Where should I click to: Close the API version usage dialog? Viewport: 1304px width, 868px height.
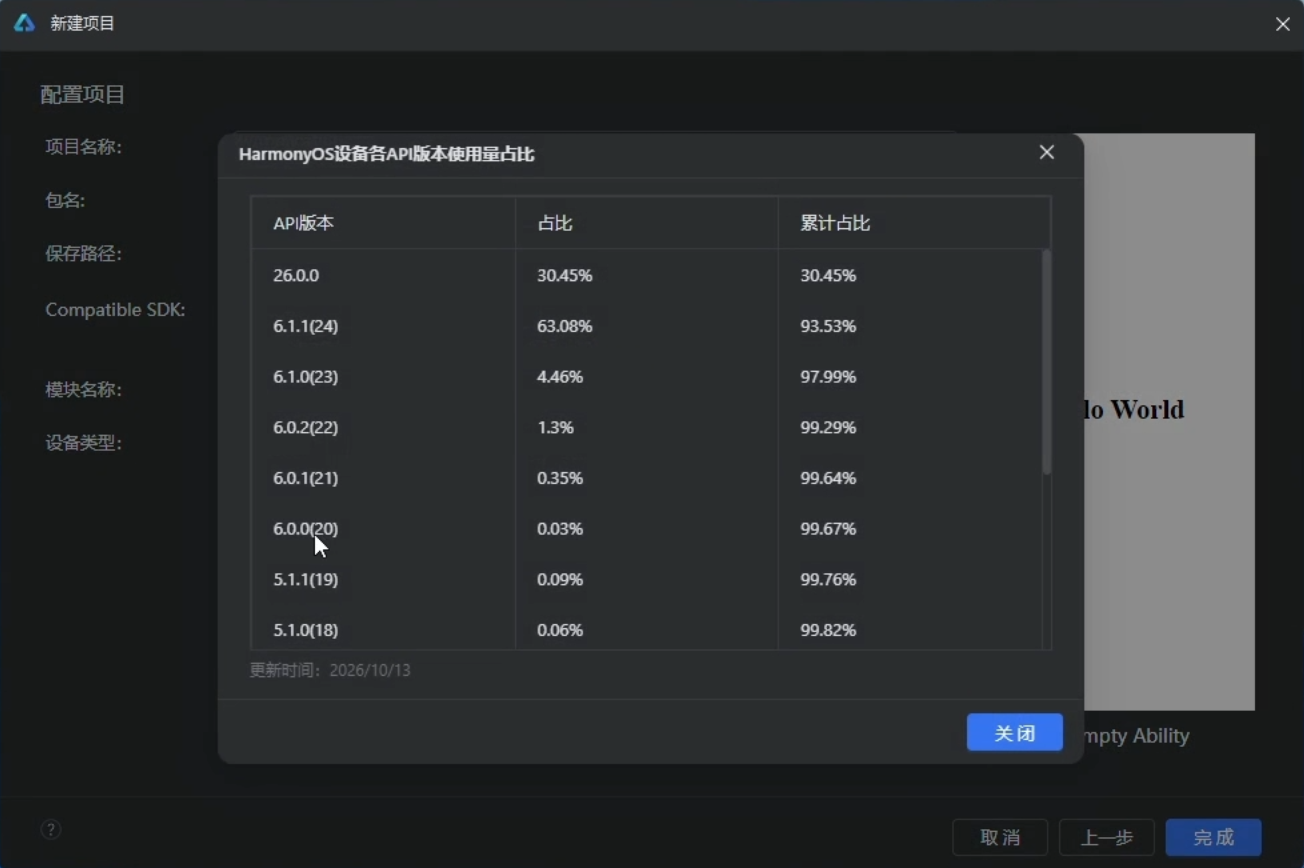point(1046,152)
